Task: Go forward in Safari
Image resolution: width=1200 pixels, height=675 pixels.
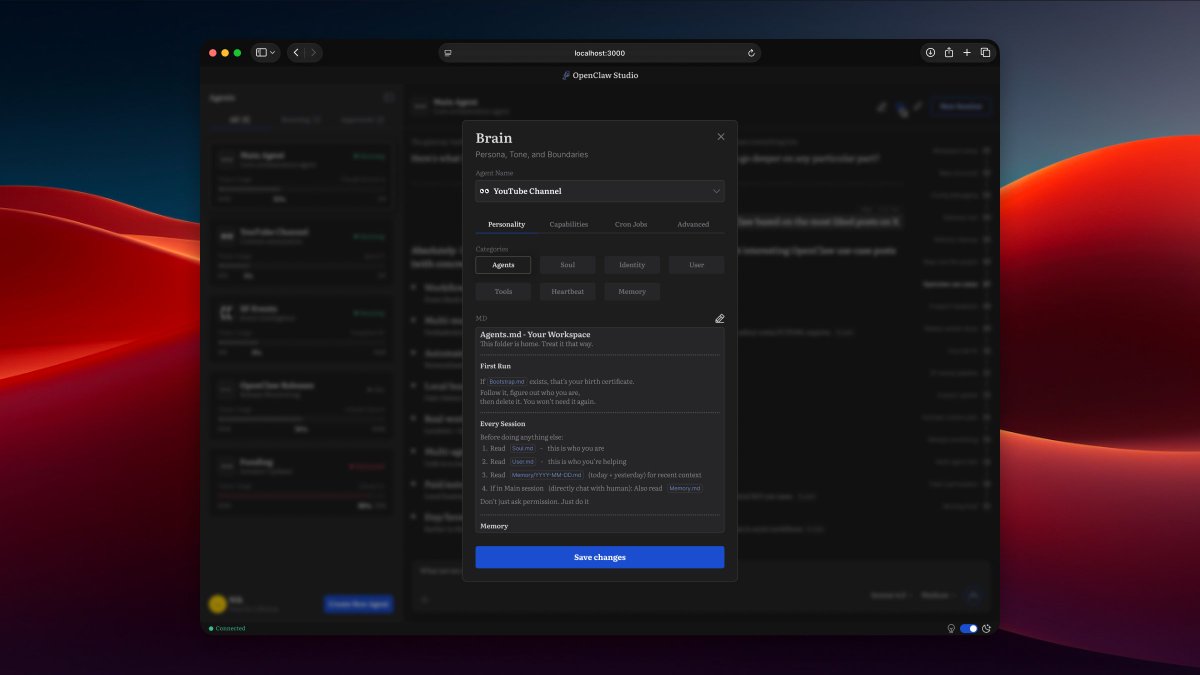Action: [x=313, y=53]
